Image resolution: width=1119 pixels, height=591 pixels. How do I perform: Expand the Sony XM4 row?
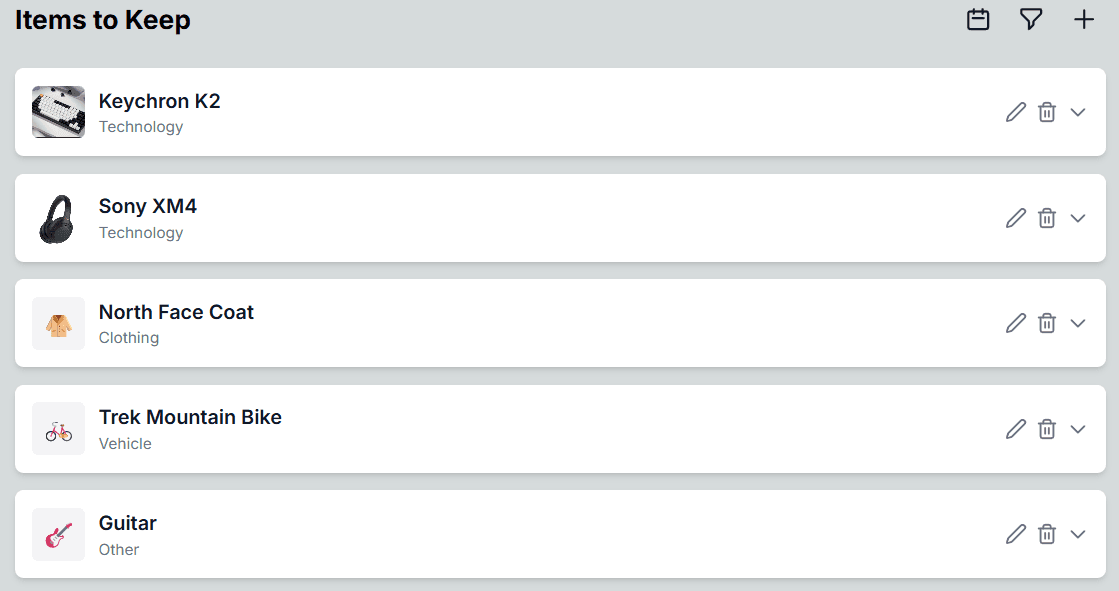coord(1078,218)
